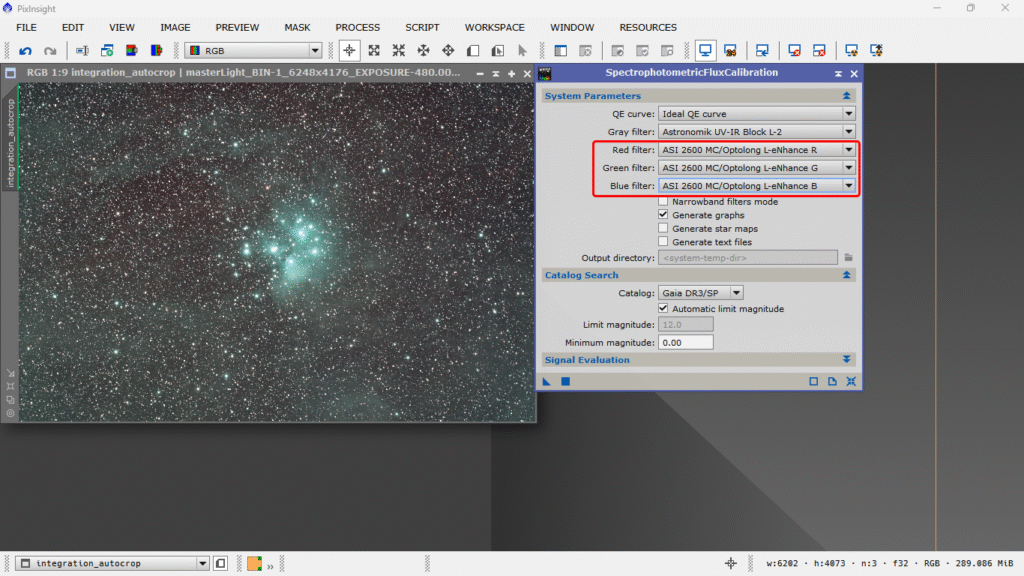
Task: Undo the last action from toolbar
Action: [x=25, y=50]
